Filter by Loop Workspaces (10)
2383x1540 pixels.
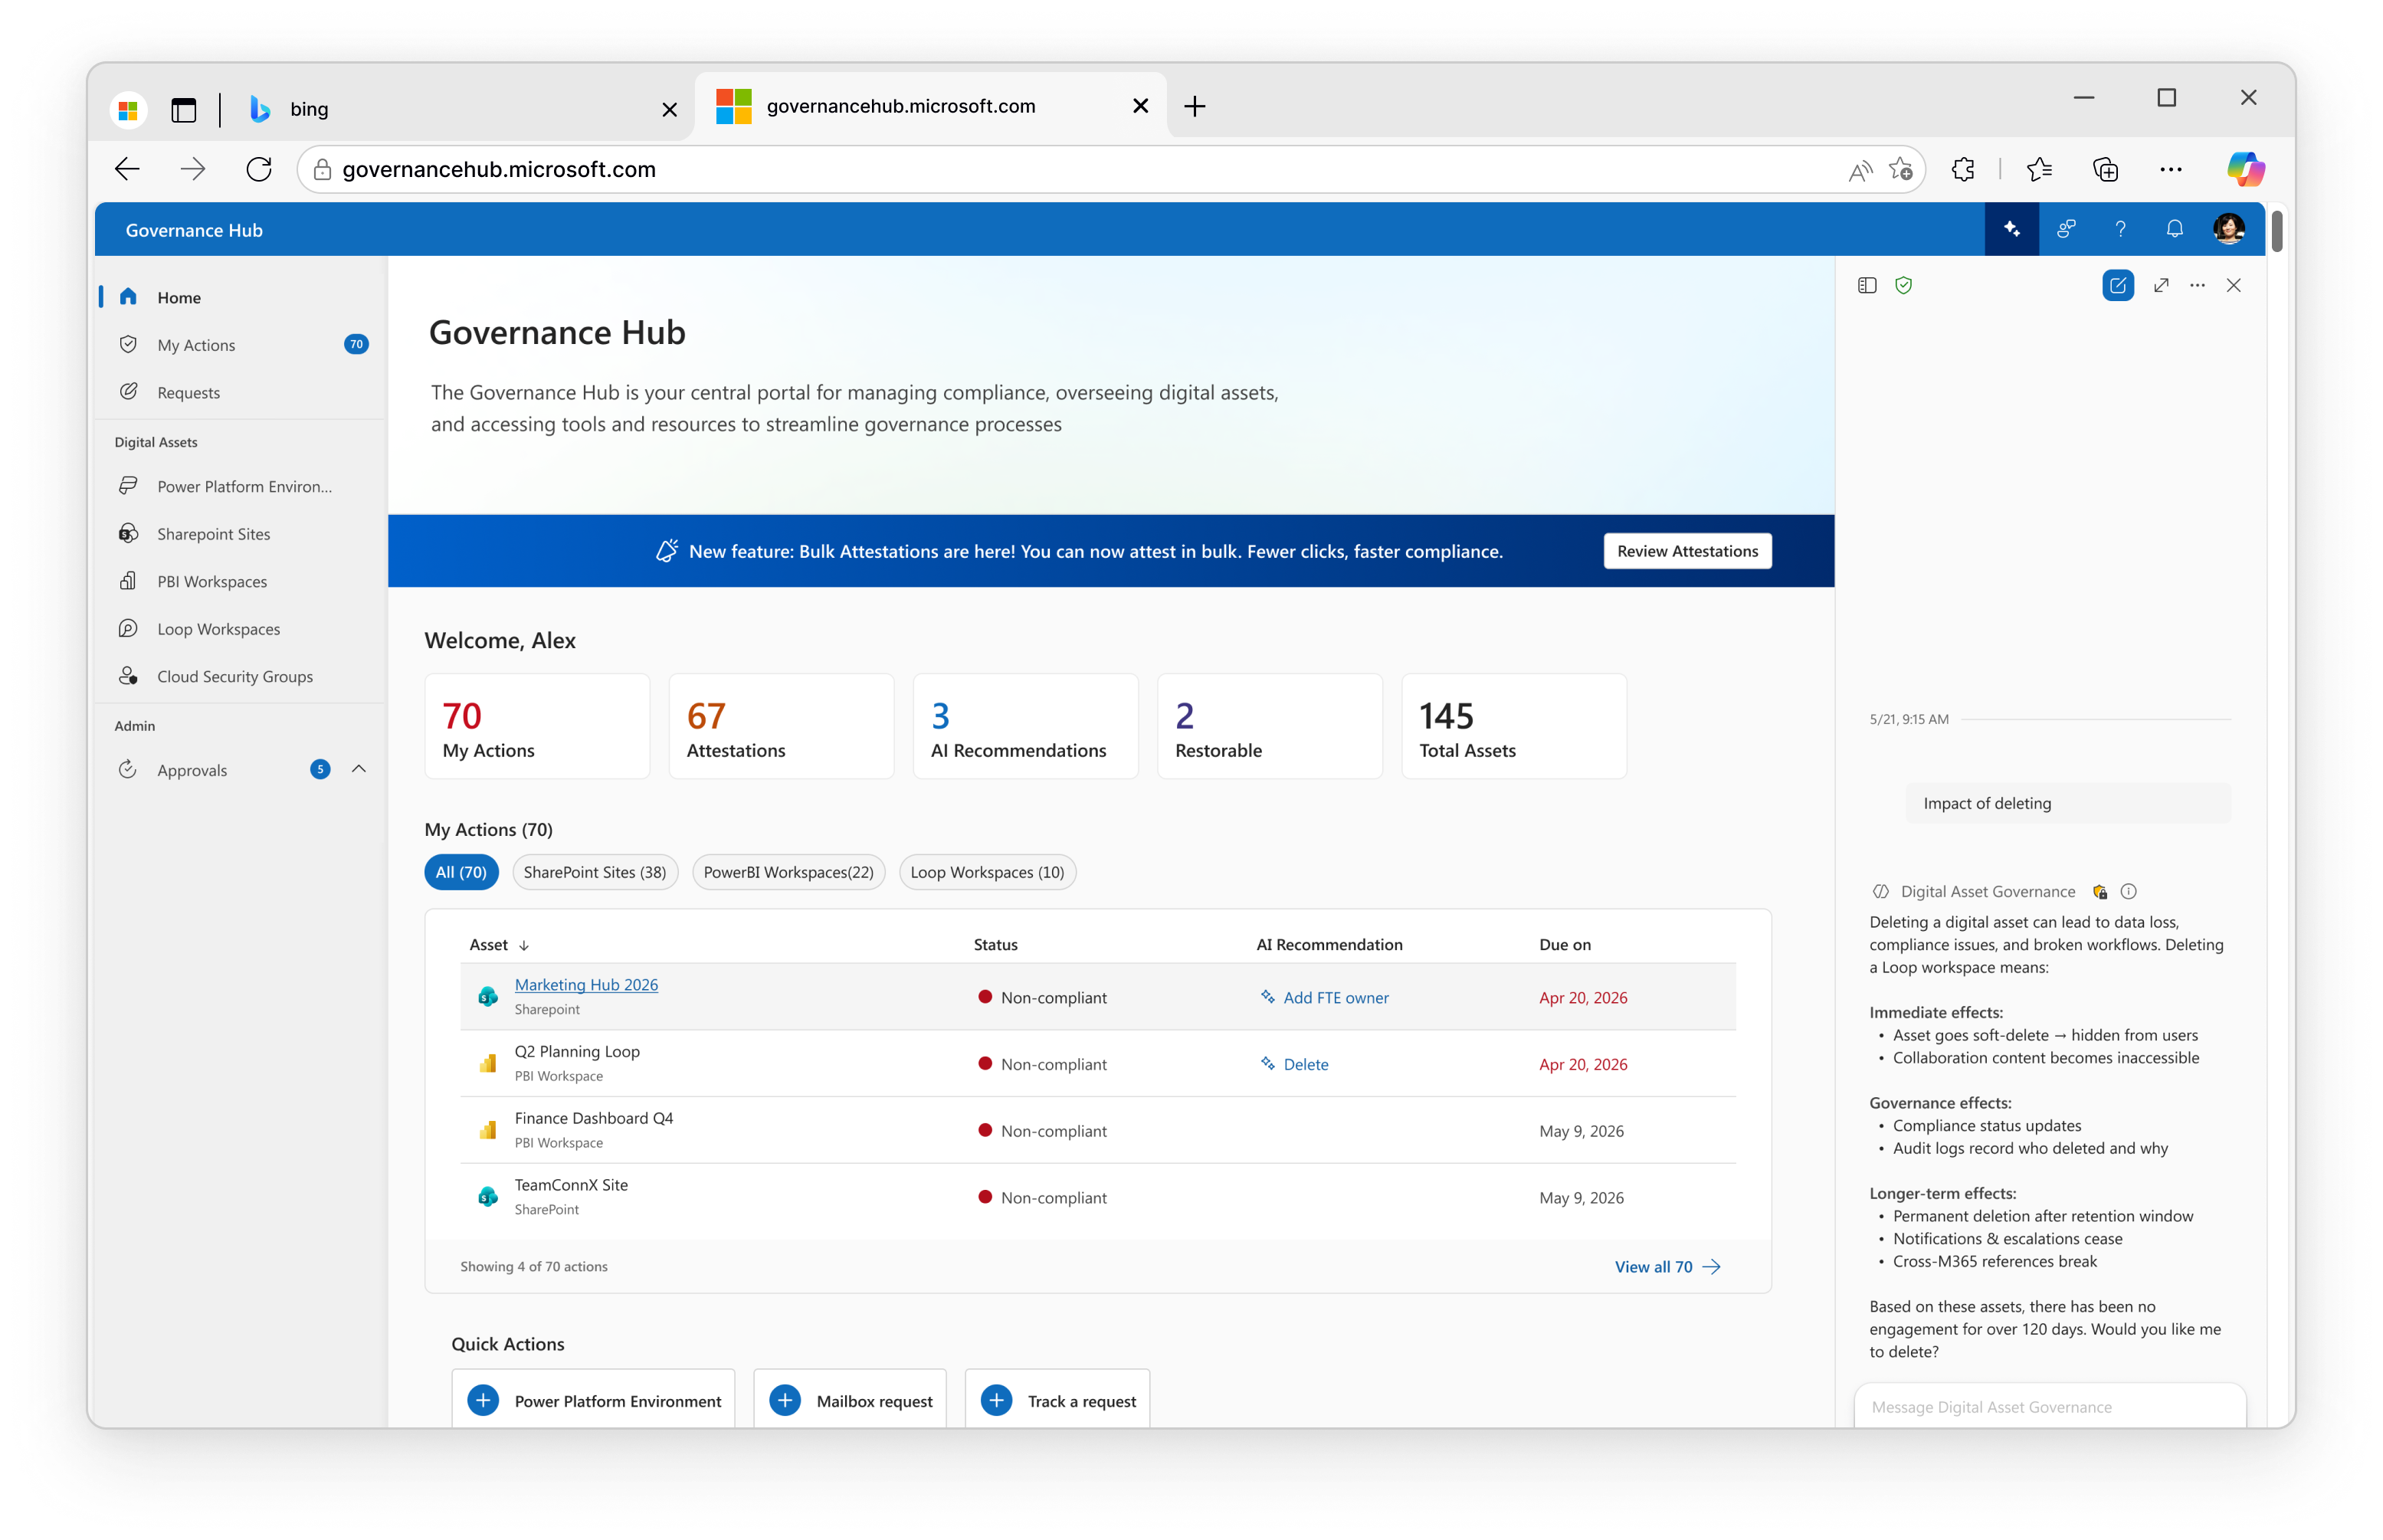(x=987, y=872)
